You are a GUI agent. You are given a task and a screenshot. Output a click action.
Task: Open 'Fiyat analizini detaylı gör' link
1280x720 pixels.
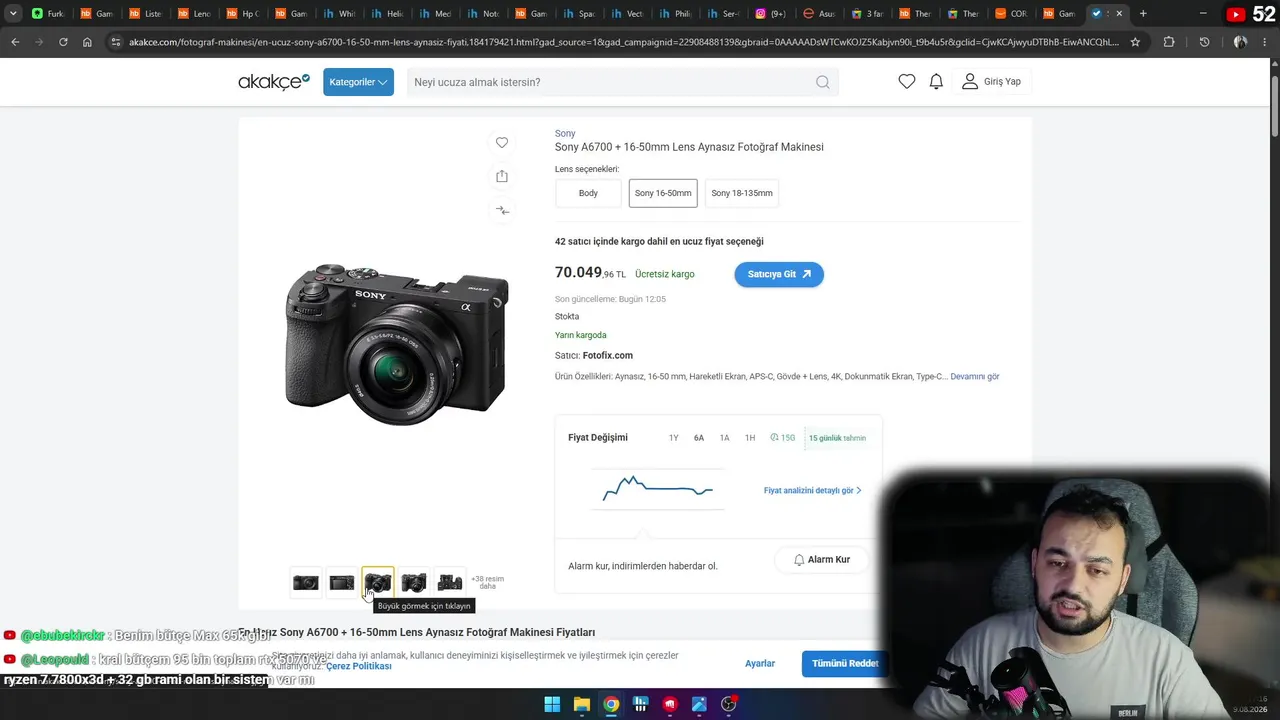[813, 491]
